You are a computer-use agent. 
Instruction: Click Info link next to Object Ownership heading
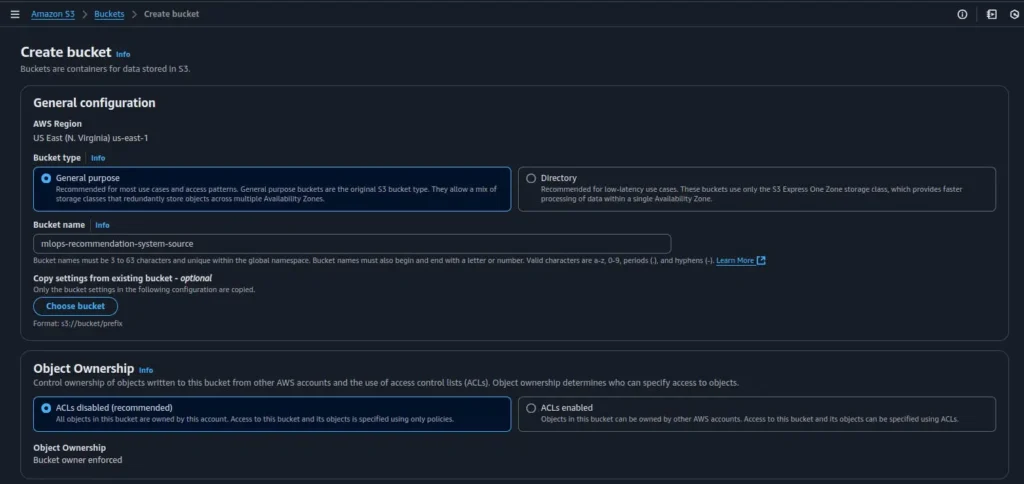146,370
